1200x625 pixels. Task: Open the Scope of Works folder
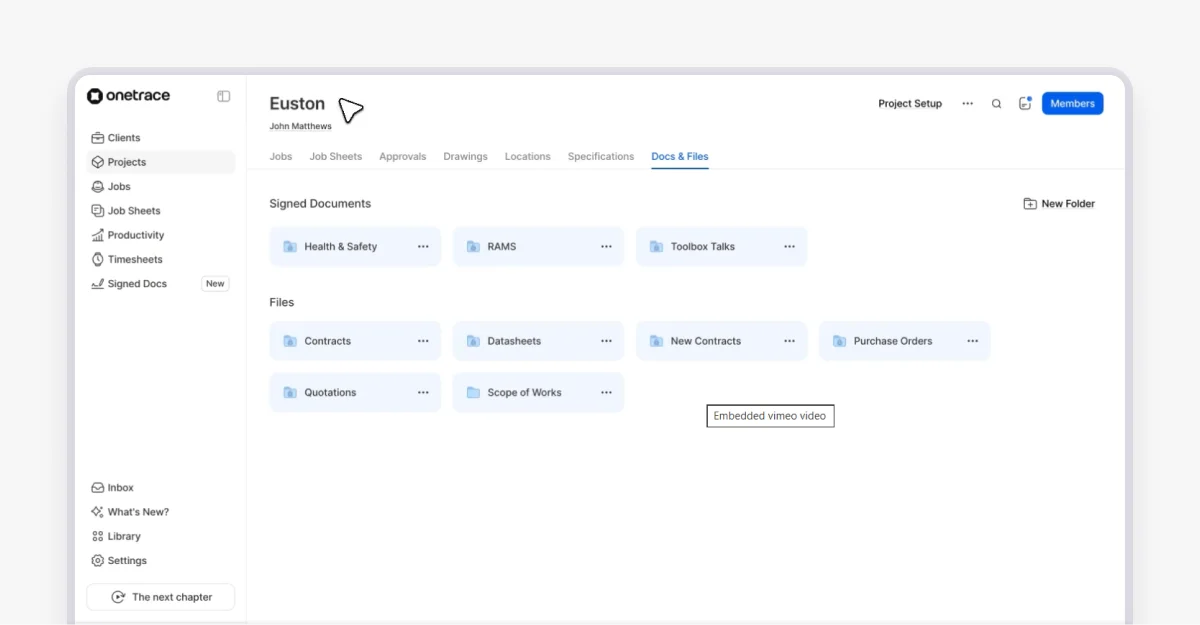click(x=538, y=393)
